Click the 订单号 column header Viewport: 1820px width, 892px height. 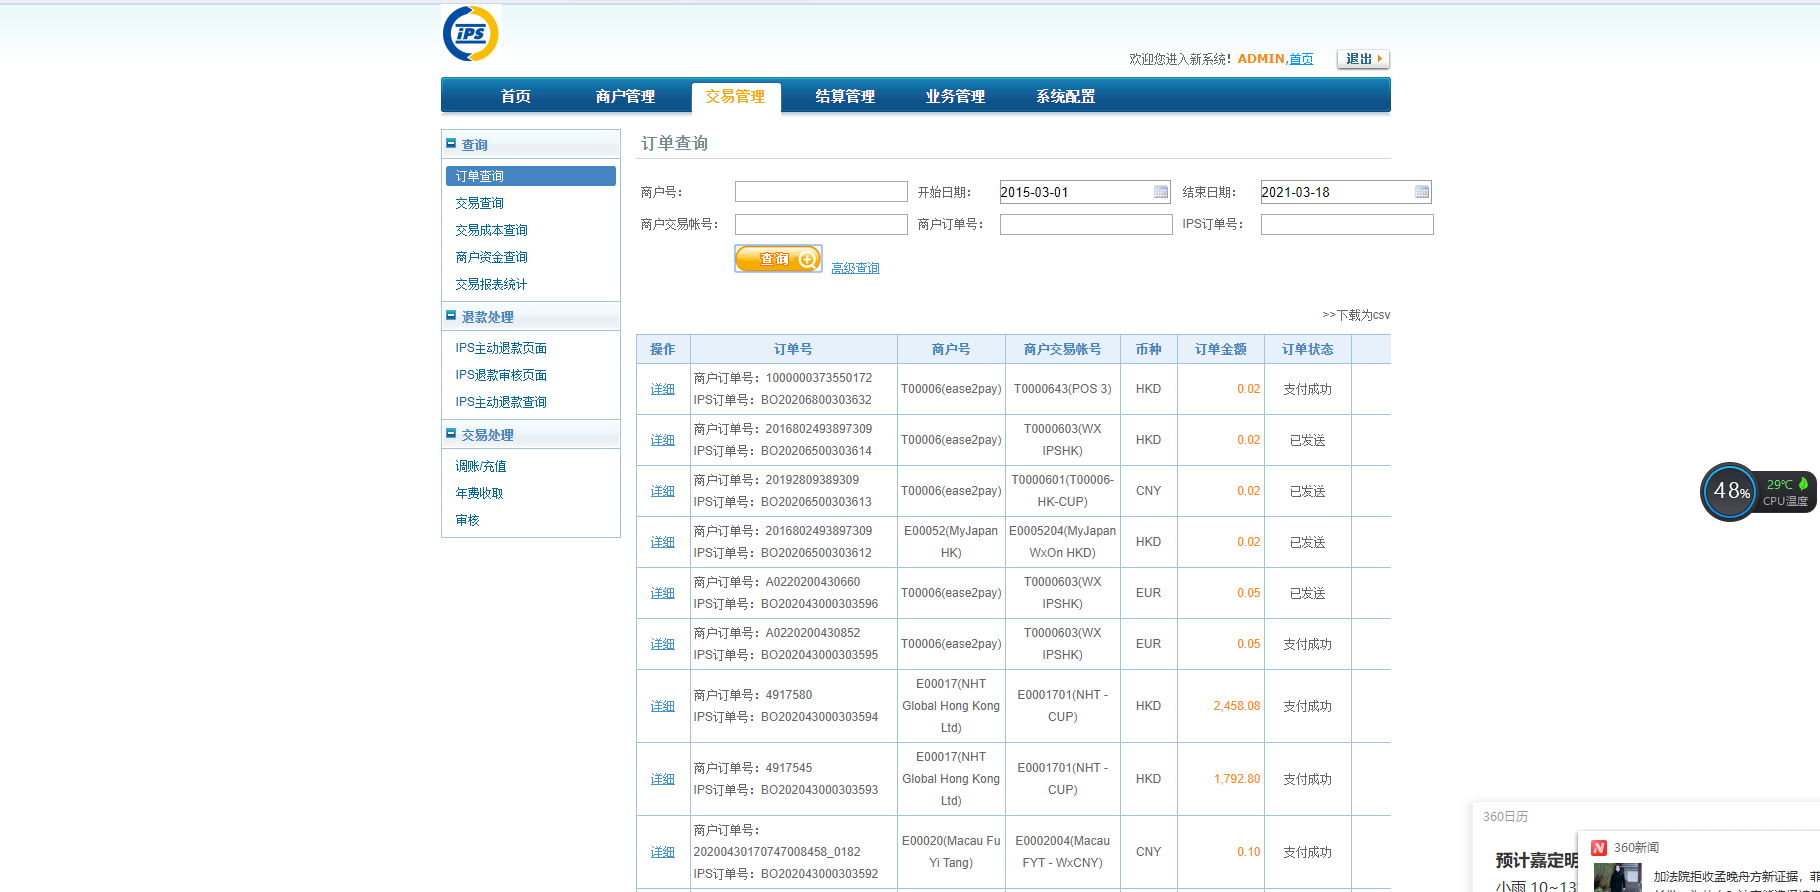coord(793,349)
